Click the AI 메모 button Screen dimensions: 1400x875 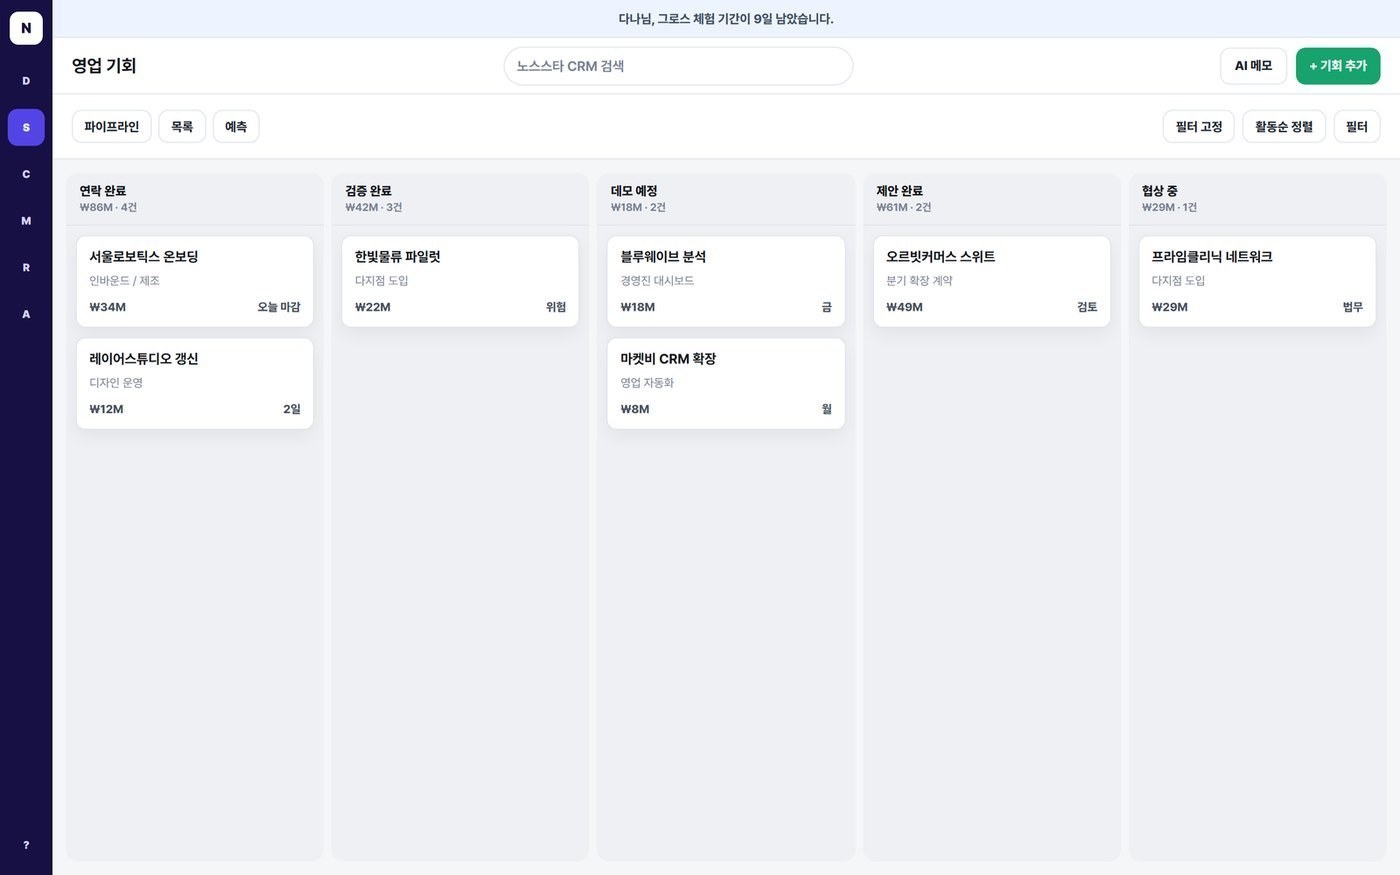[x=1253, y=66]
